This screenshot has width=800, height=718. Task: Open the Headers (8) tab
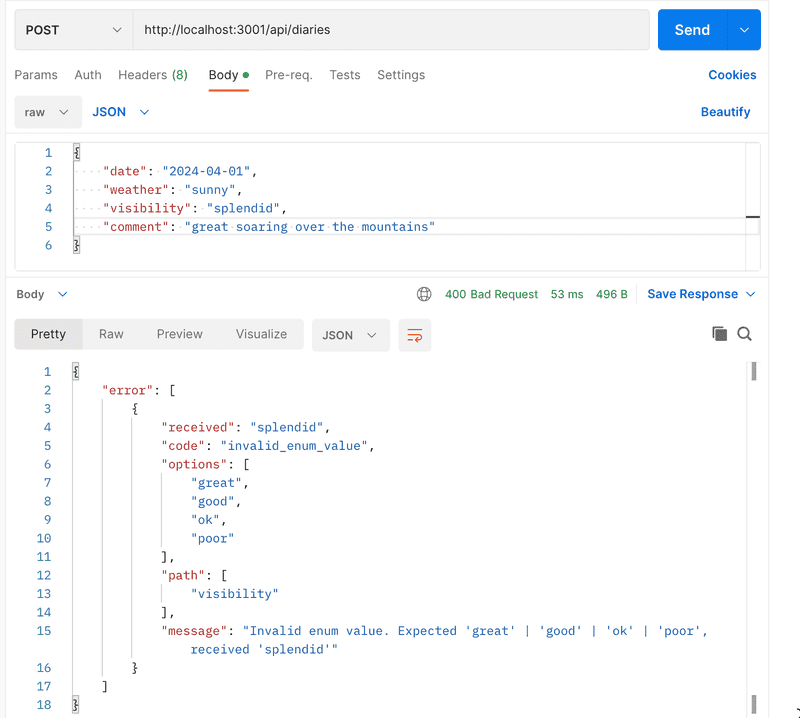(x=152, y=75)
